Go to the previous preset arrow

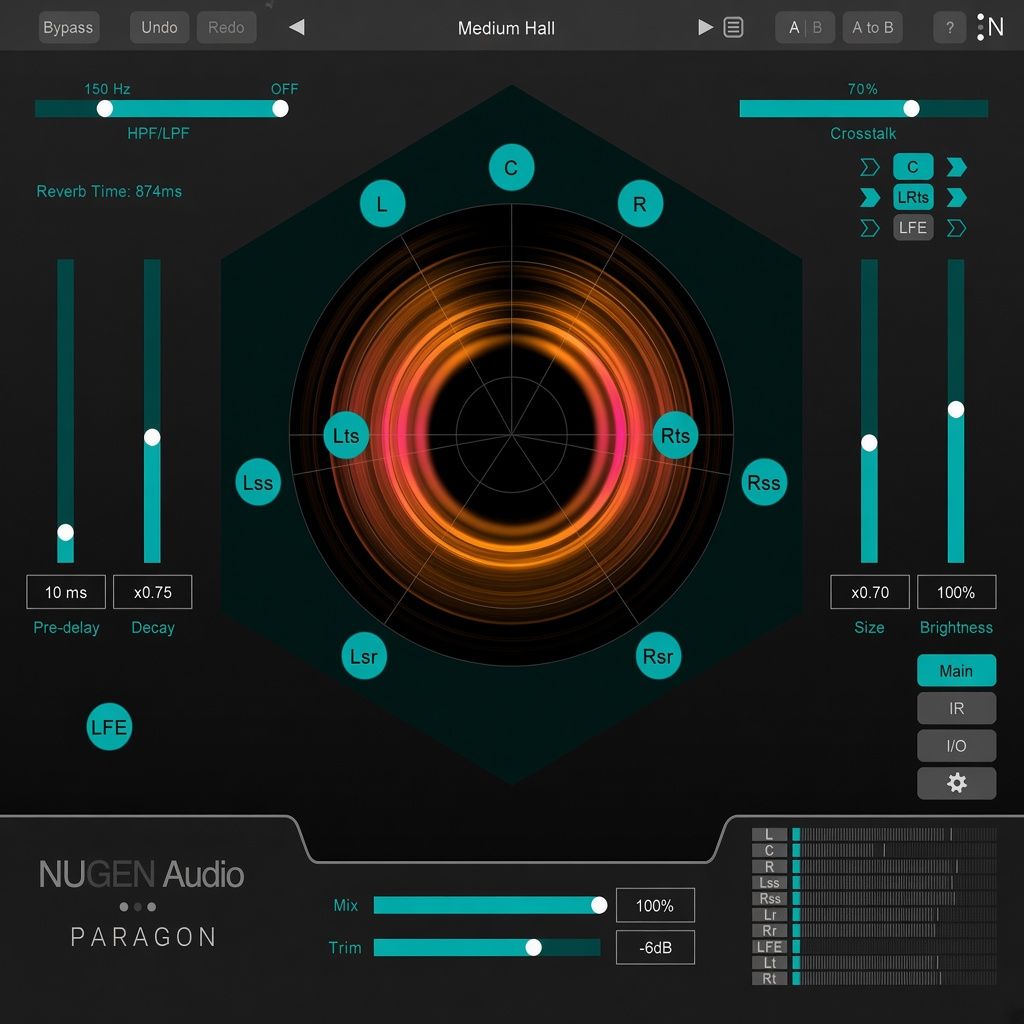tap(297, 27)
